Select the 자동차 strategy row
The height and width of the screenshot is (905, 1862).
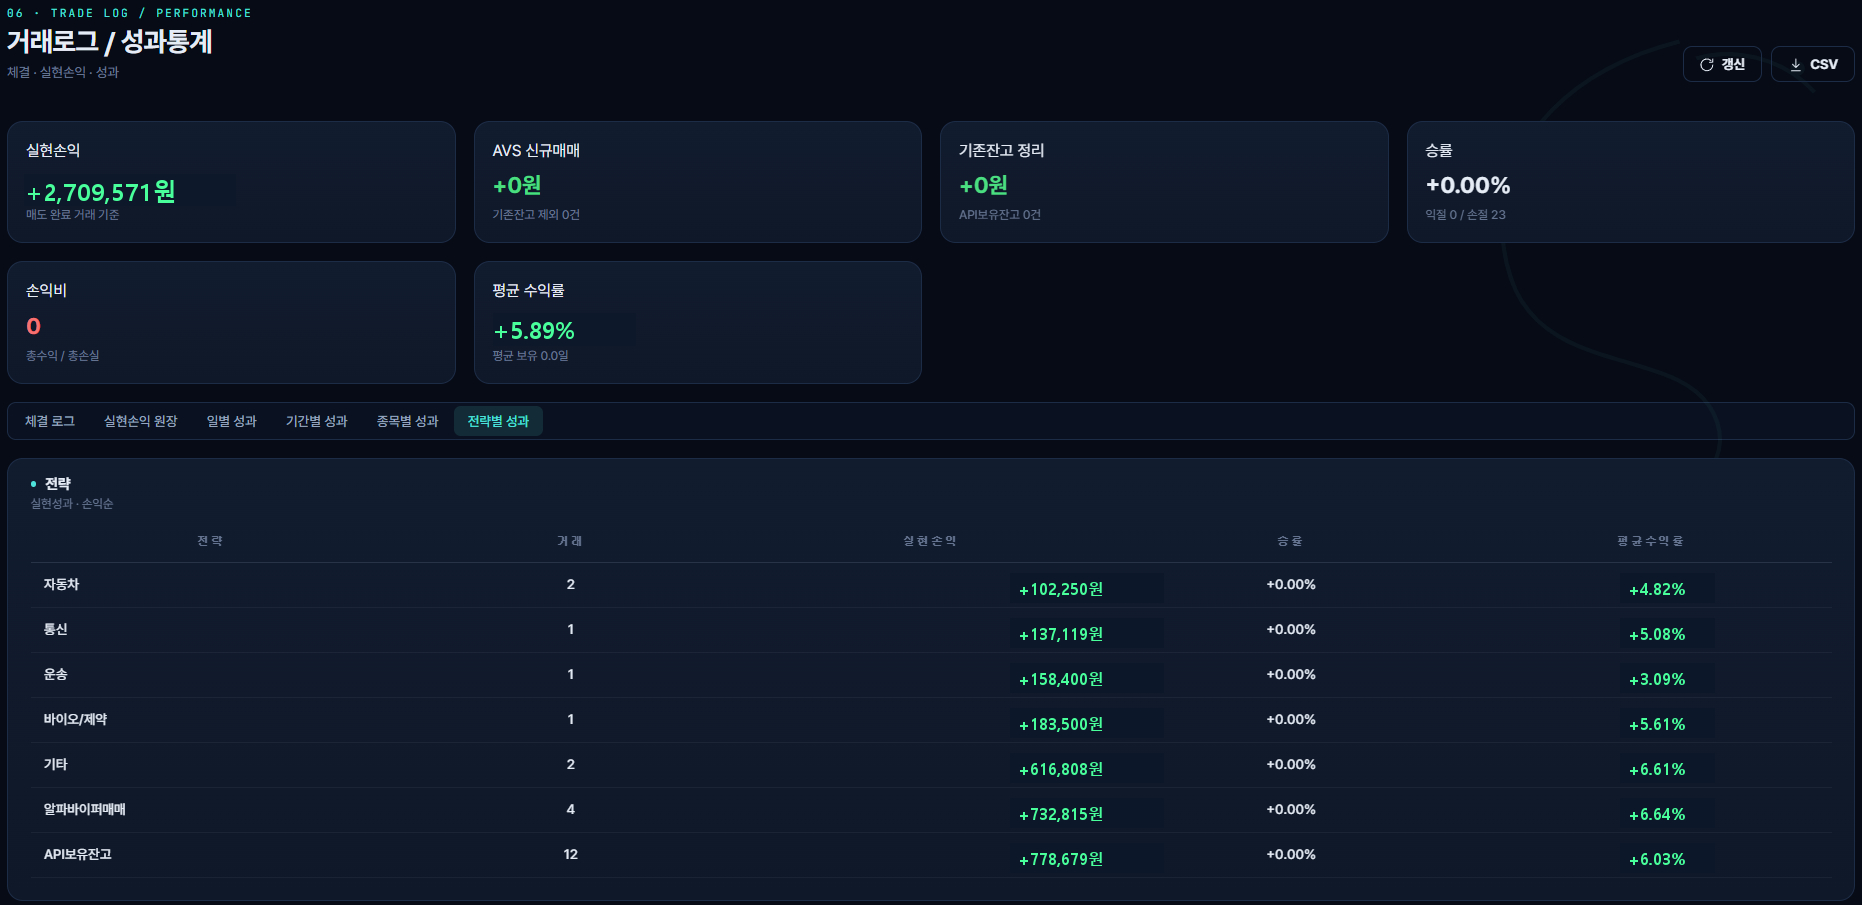(931, 585)
